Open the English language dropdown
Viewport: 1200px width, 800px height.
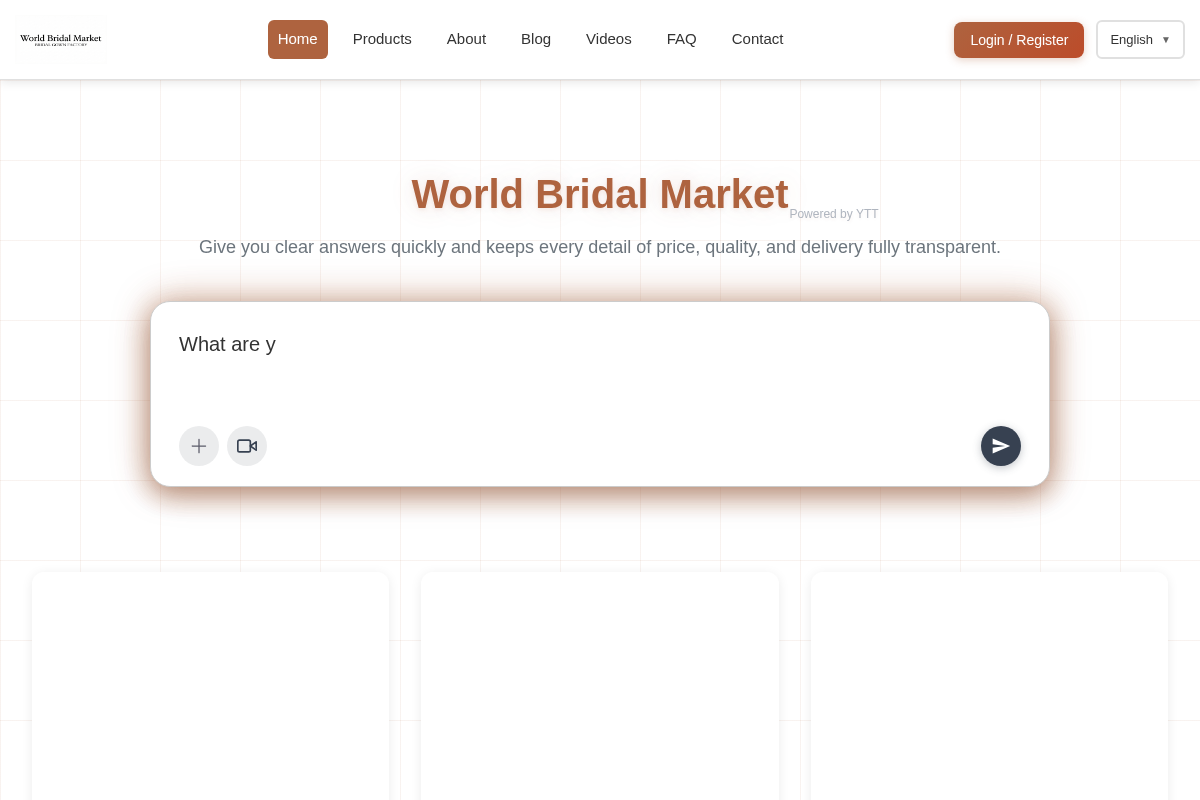[x=1140, y=40]
